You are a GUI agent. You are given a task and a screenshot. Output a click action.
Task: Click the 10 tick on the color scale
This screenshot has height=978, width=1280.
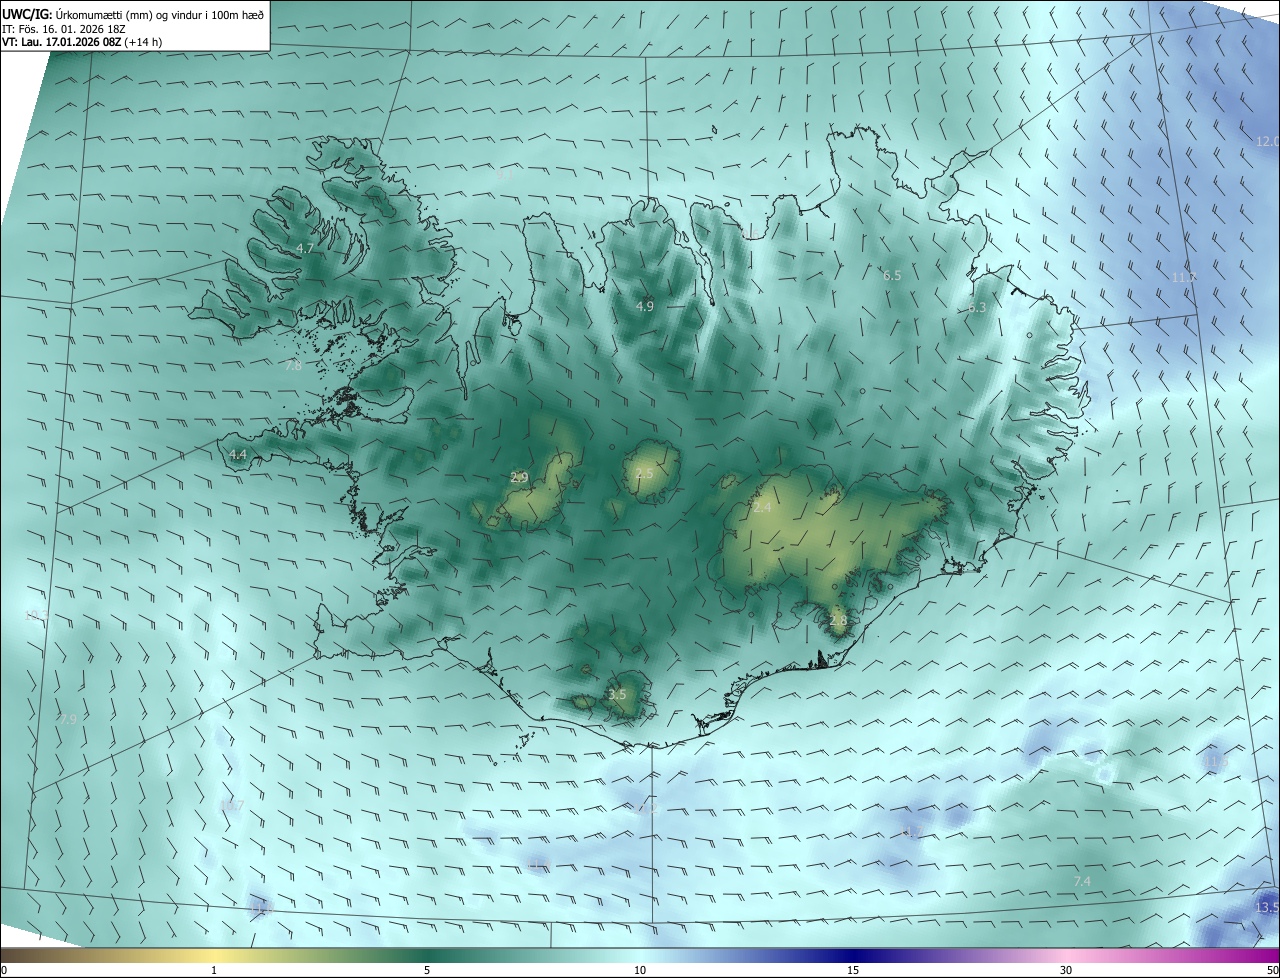(640, 969)
